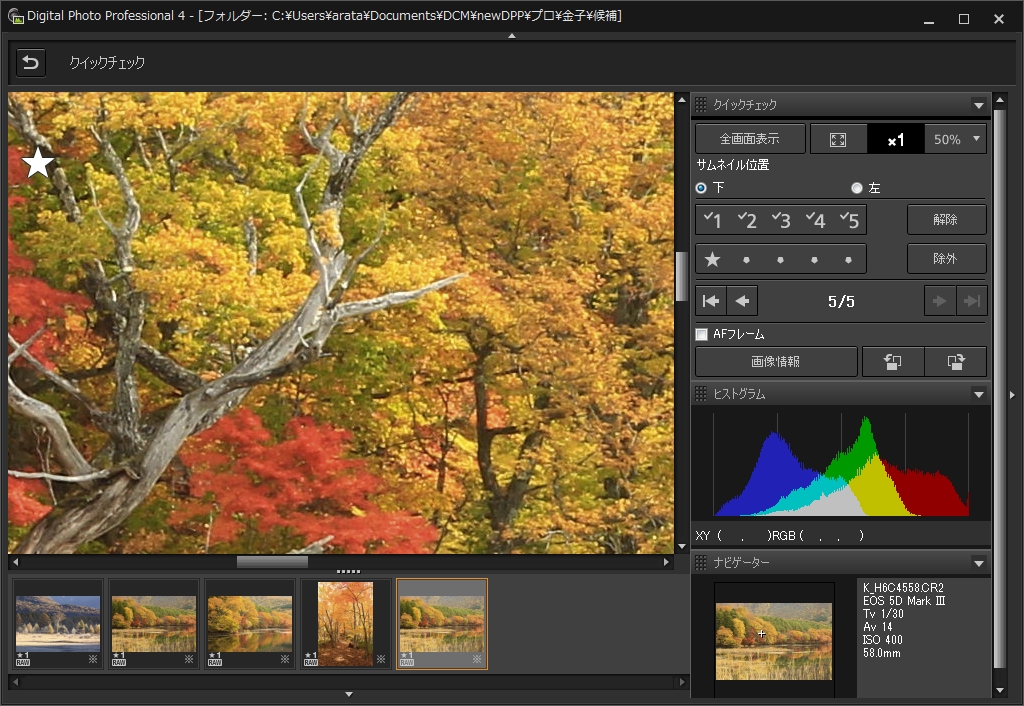Apply a one-star rating
Image resolution: width=1024 pixels, height=706 pixels.
713,258
